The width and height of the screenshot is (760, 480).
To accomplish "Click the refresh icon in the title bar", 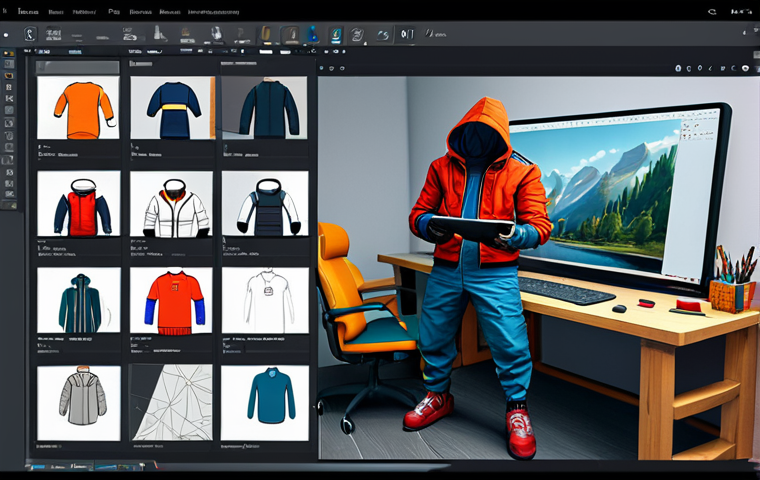I will 711,12.
